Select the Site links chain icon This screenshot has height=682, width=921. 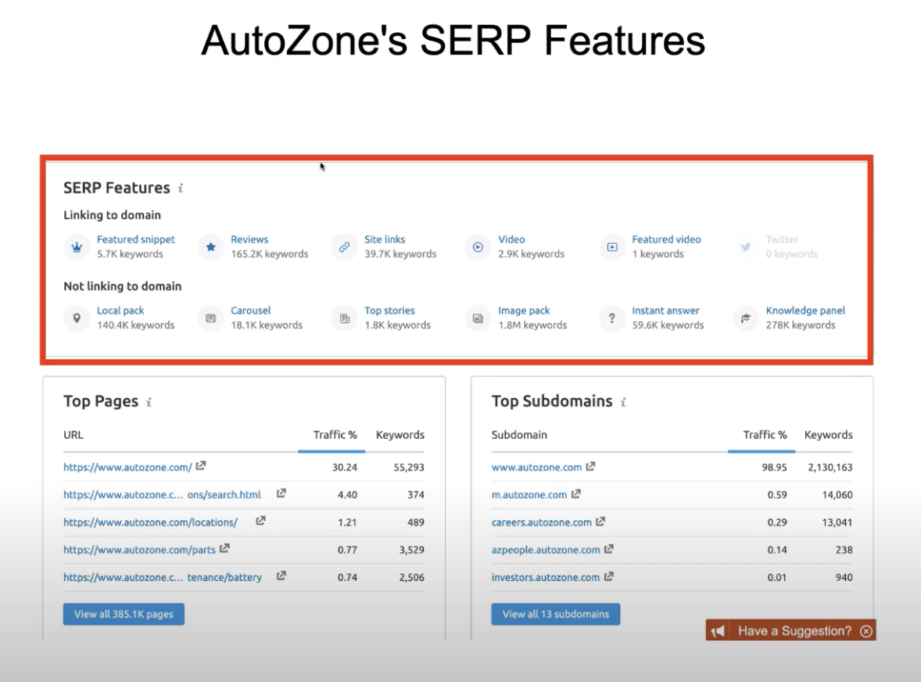pyautogui.click(x=344, y=246)
